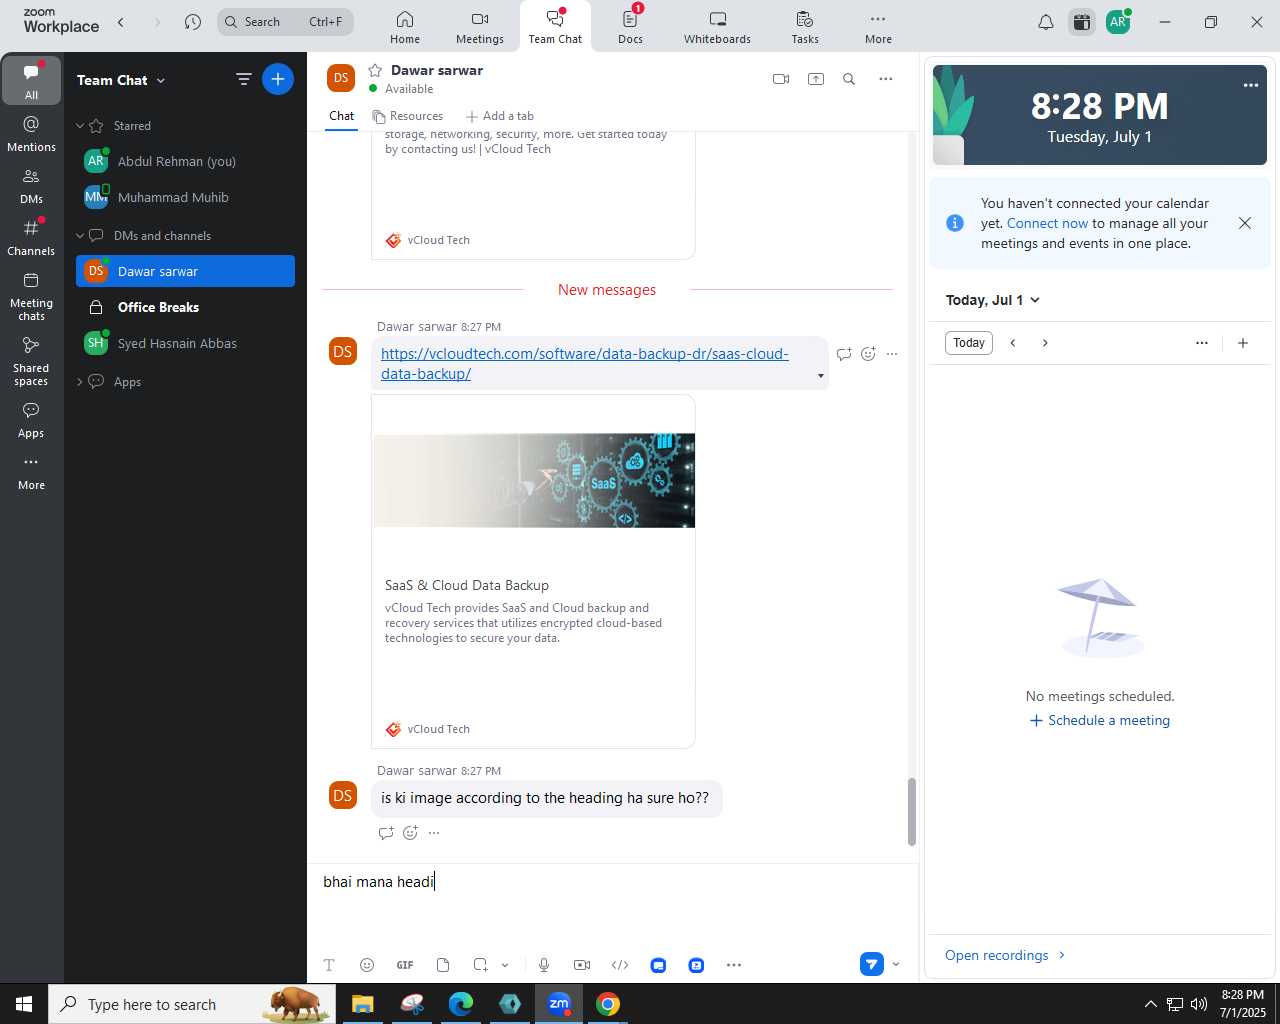Open Apps in the left sidebar

click(x=31, y=420)
